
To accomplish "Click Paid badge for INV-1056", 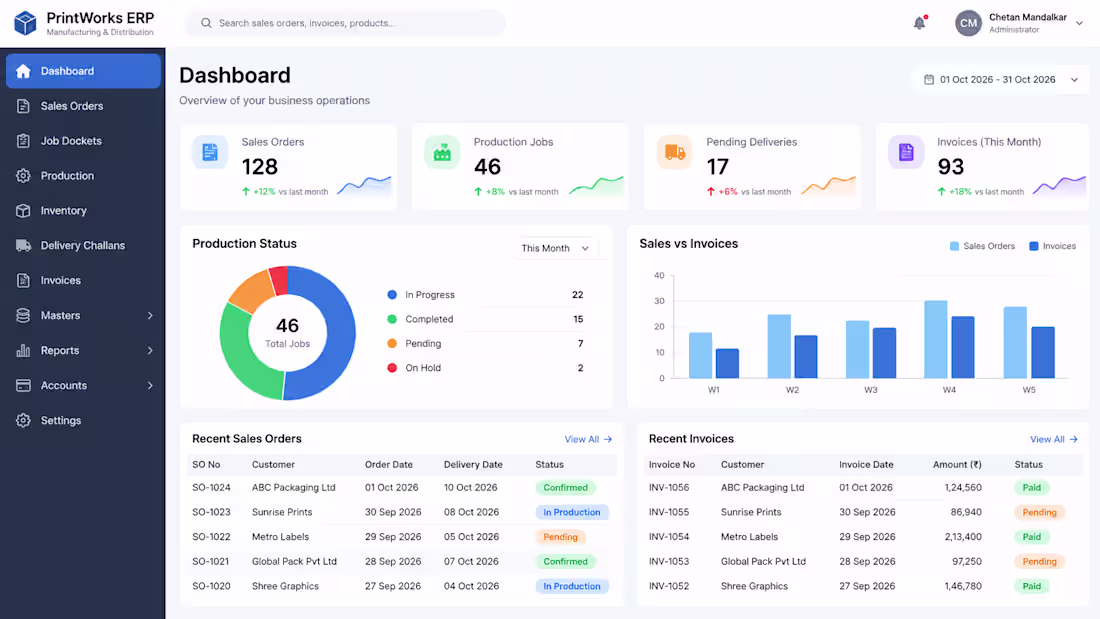I will pos(1031,488).
